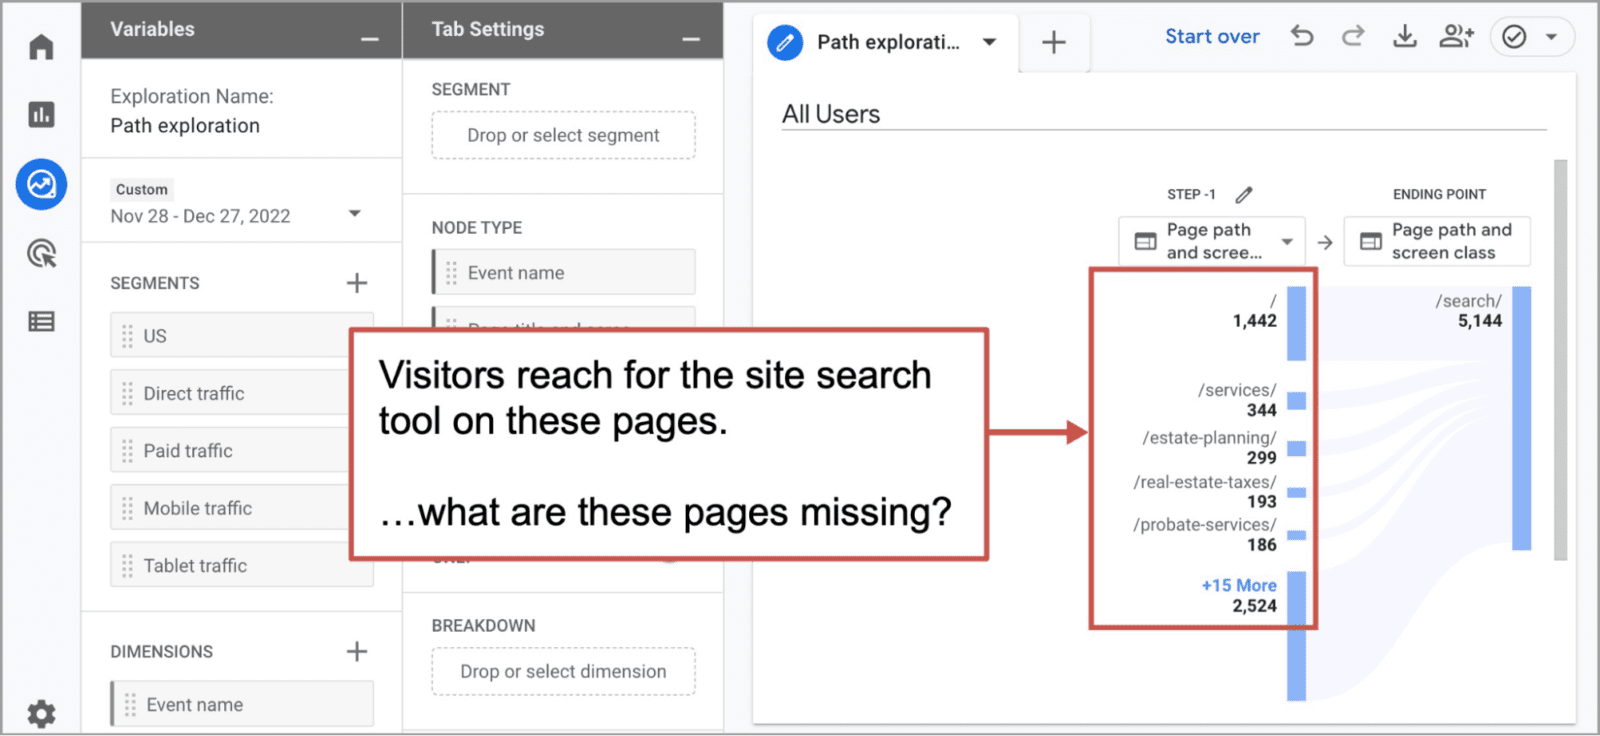Click Ending Point Page path and screen class

click(1437, 241)
